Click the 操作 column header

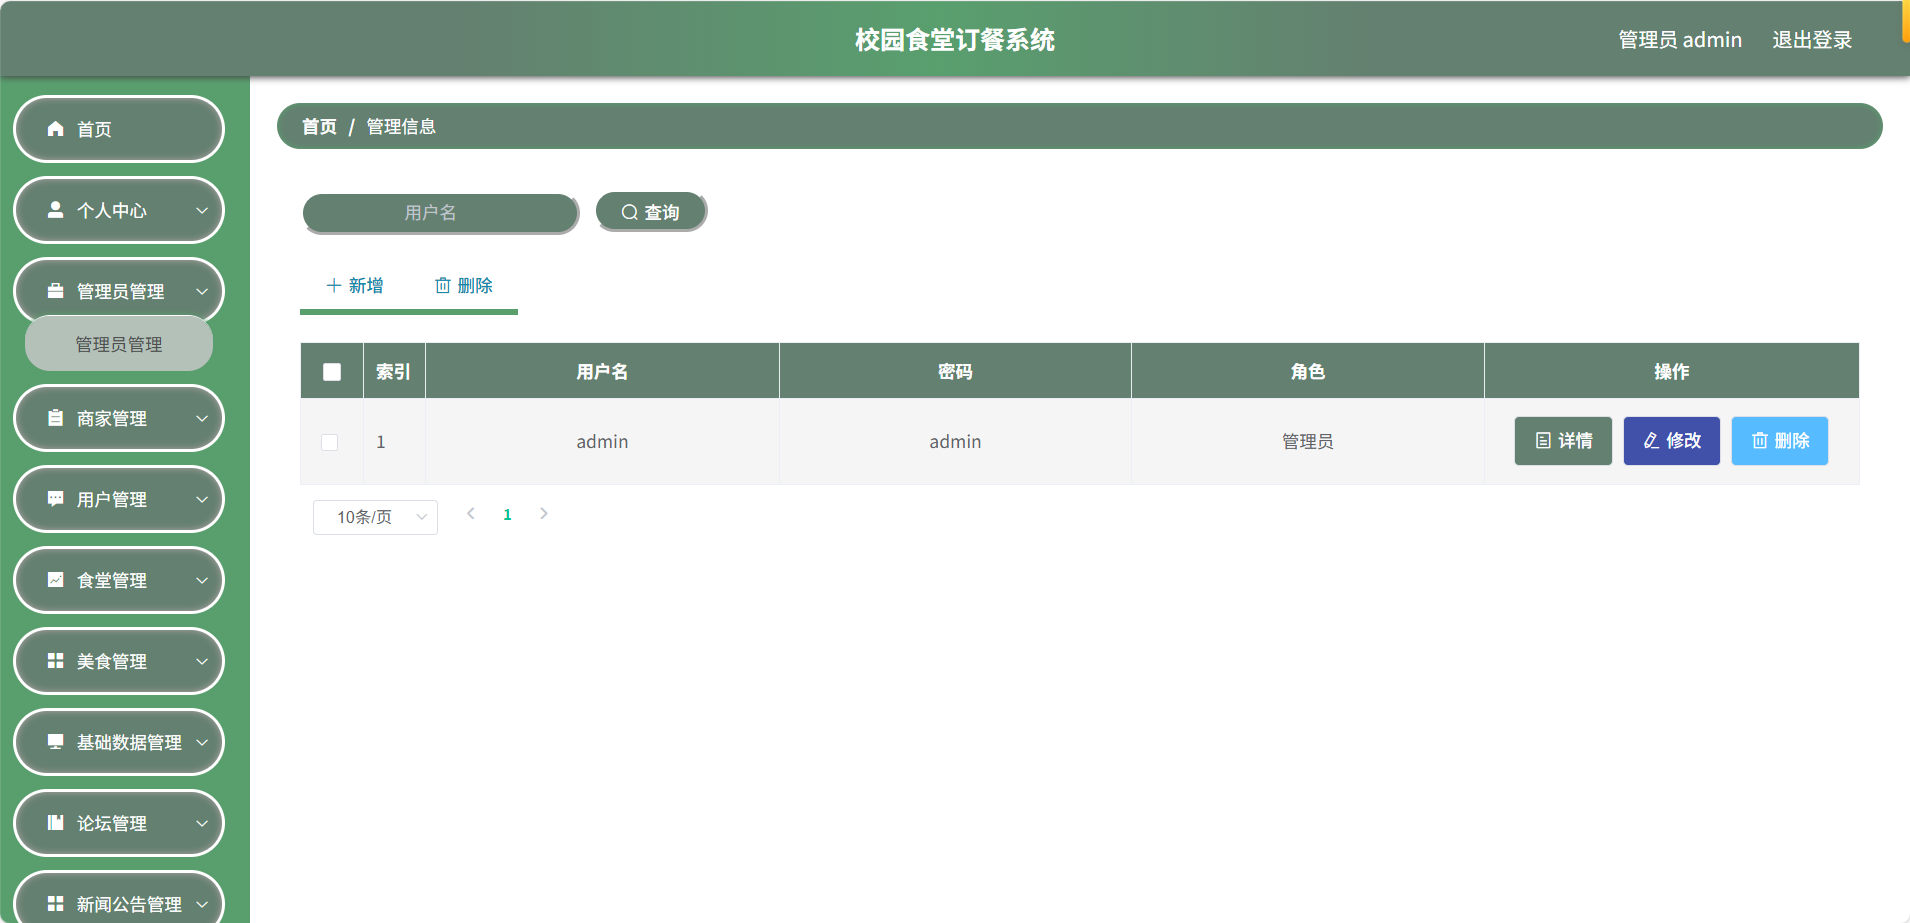pos(1672,372)
